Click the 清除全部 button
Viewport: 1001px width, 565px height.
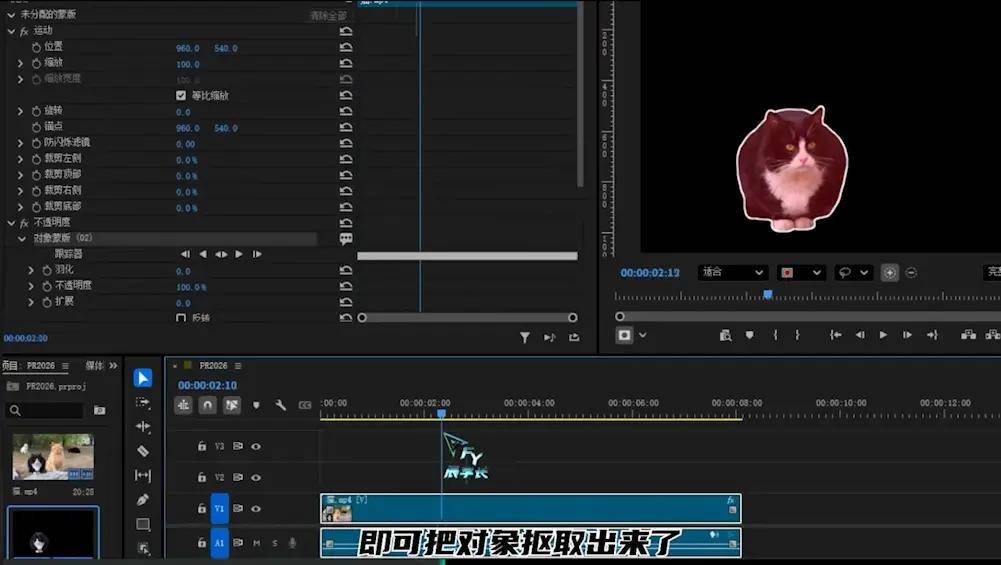[327, 15]
